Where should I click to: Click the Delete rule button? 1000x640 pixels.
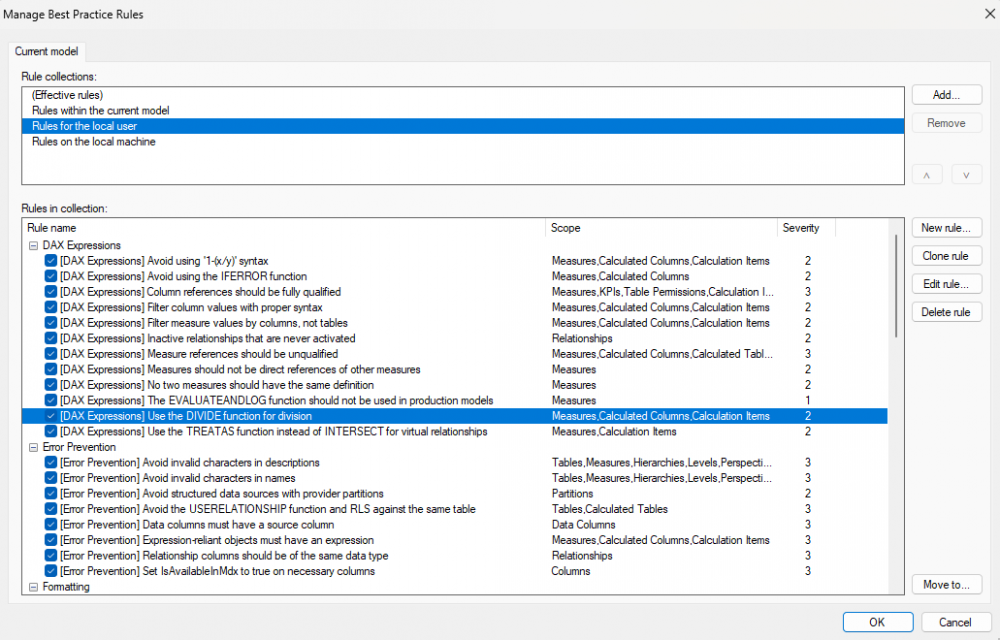[946, 312]
